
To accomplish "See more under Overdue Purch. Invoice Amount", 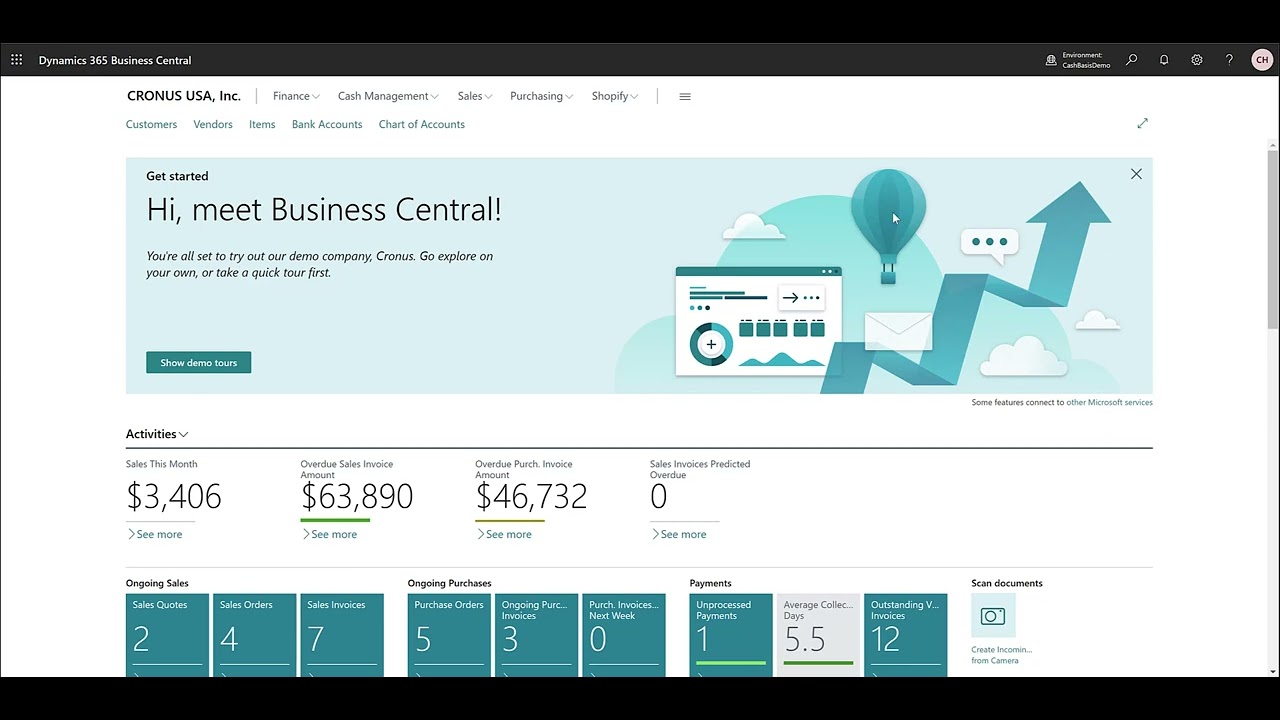I will [504, 534].
